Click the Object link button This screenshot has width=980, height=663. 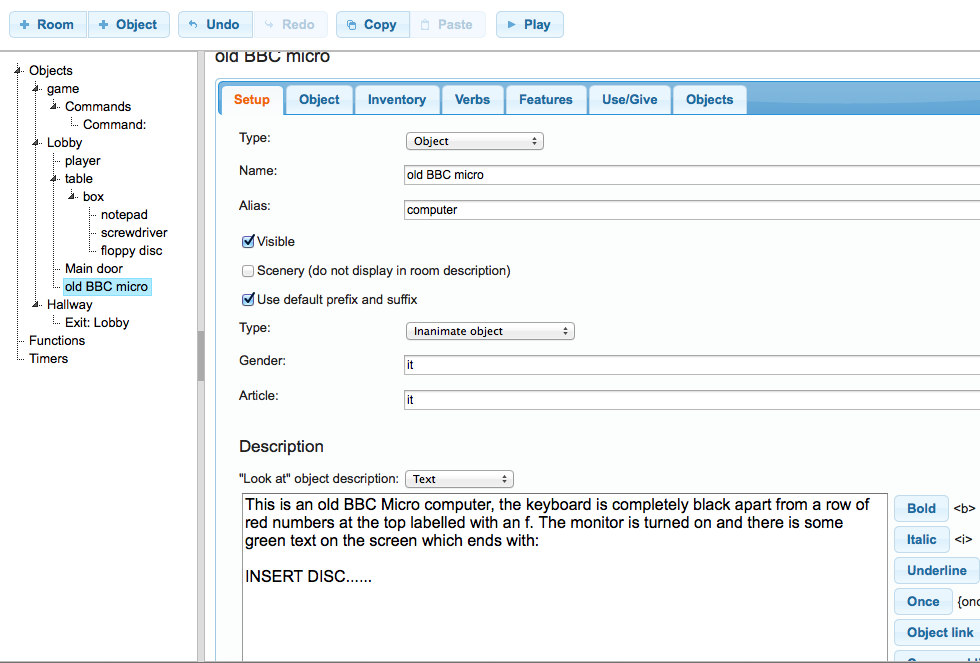point(939,632)
